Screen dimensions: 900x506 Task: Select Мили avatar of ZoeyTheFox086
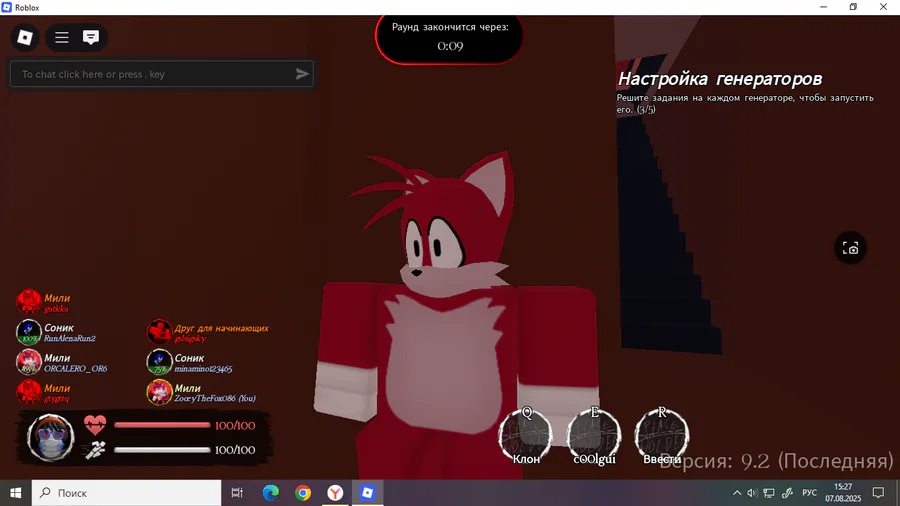coord(159,392)
